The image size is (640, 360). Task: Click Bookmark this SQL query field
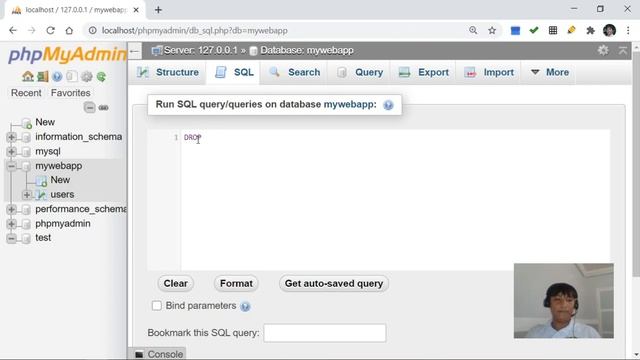click(x=325, y=333)
